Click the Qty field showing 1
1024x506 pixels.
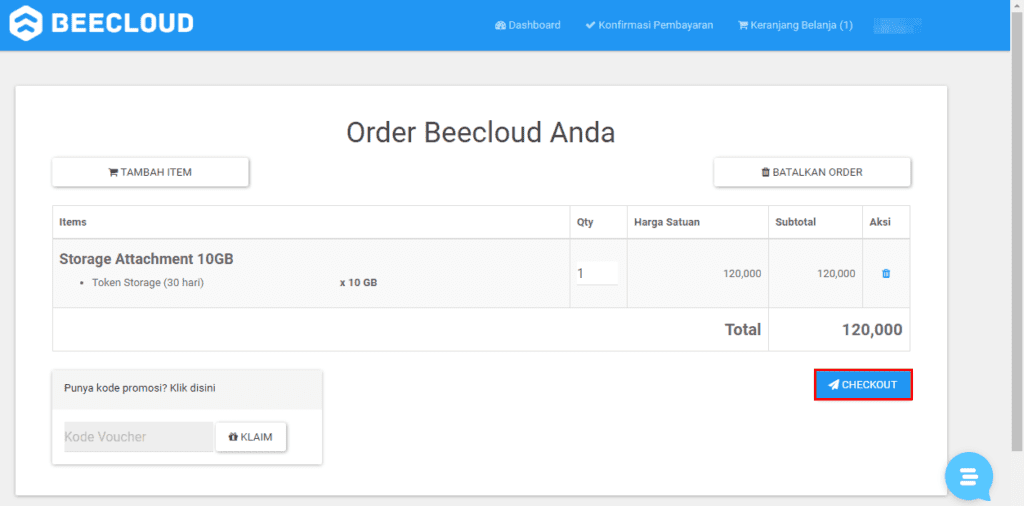[x=597, y=273]
